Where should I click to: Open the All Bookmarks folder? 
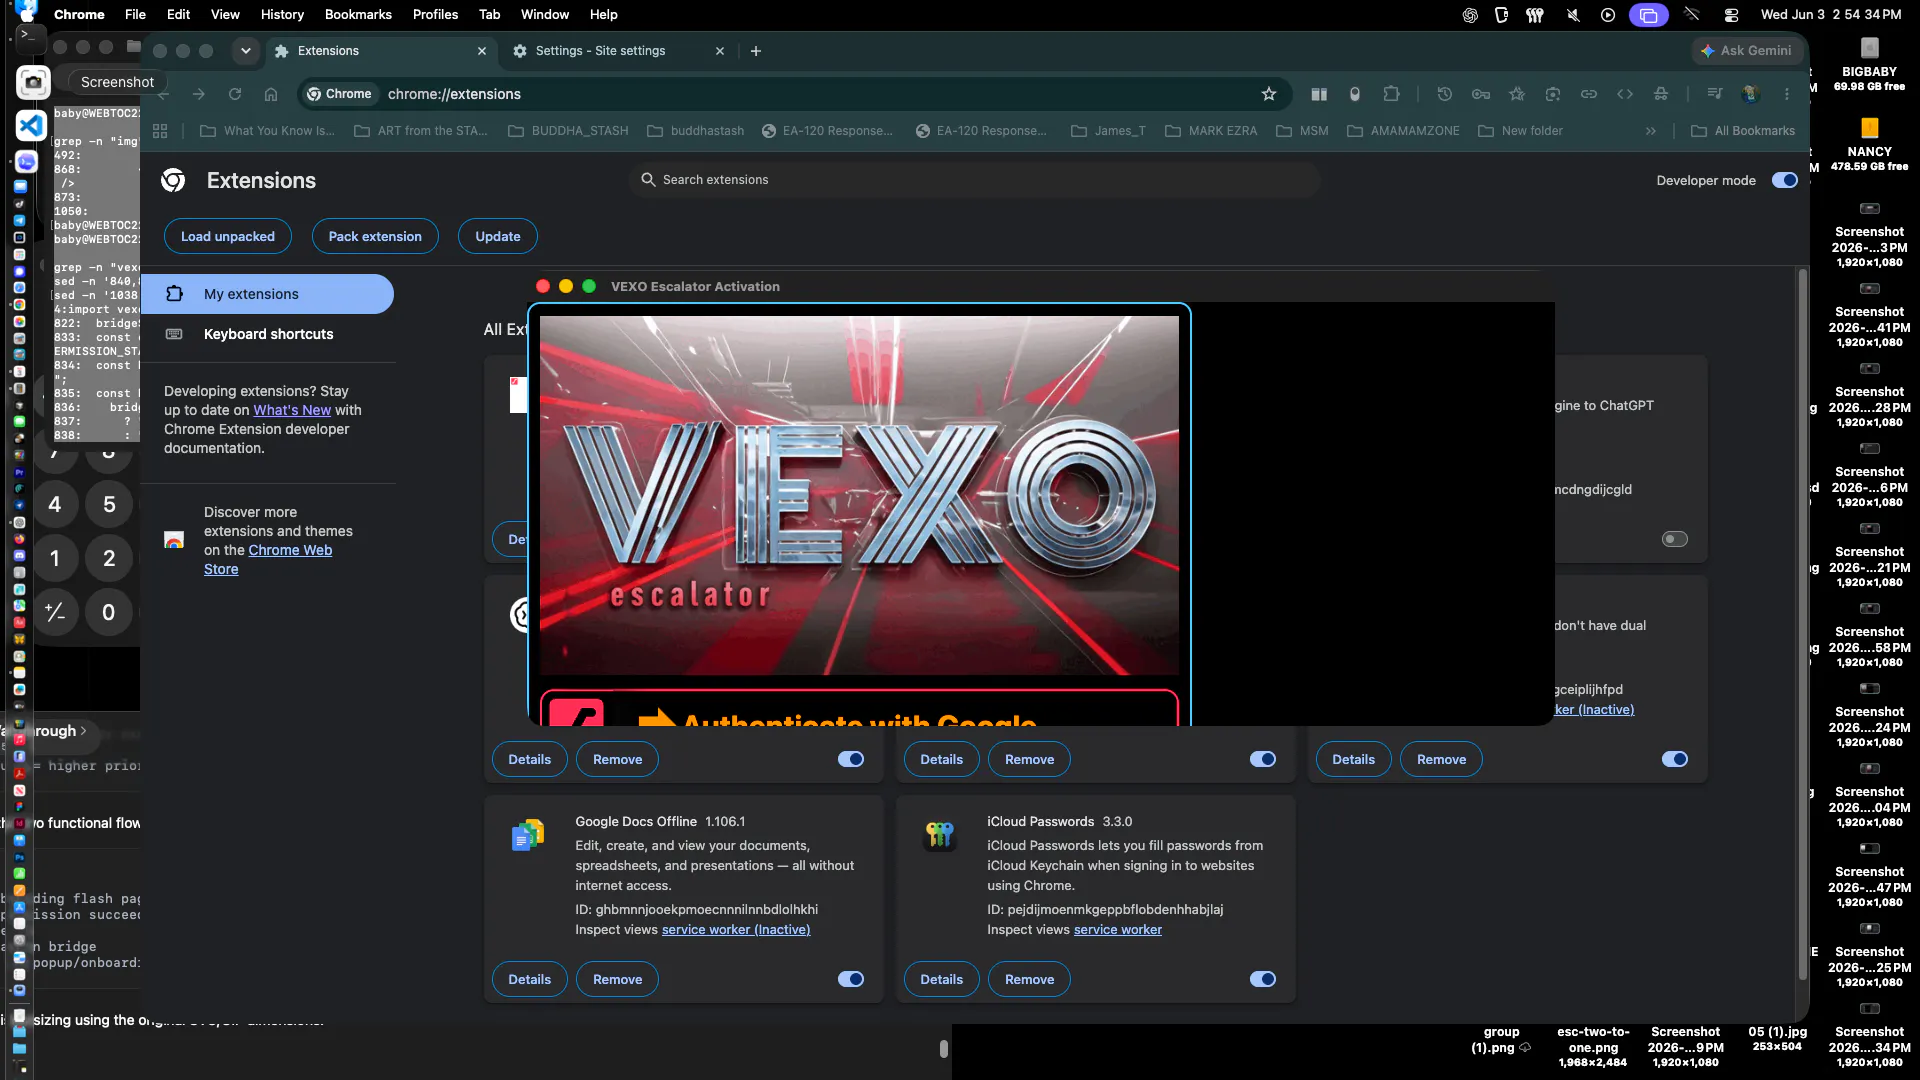[1743, 131]
